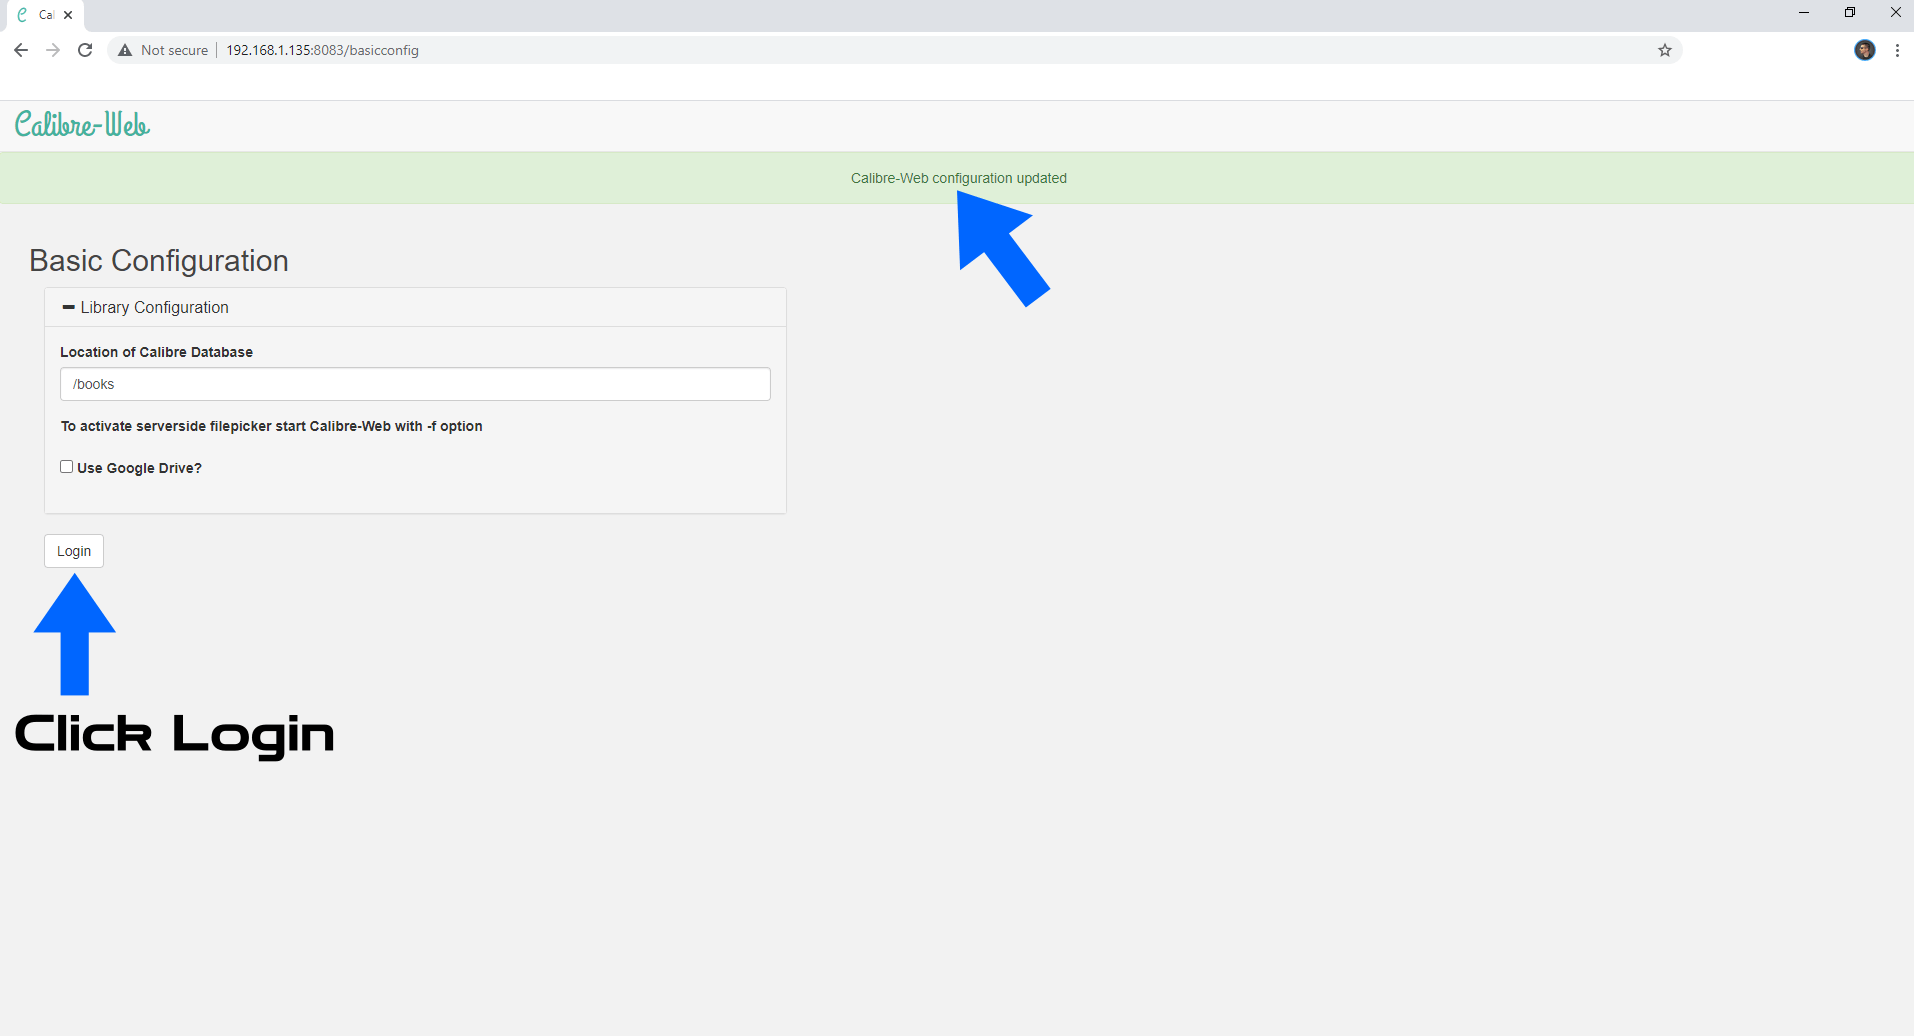
Task: Click the Login button
Action: 74,551
